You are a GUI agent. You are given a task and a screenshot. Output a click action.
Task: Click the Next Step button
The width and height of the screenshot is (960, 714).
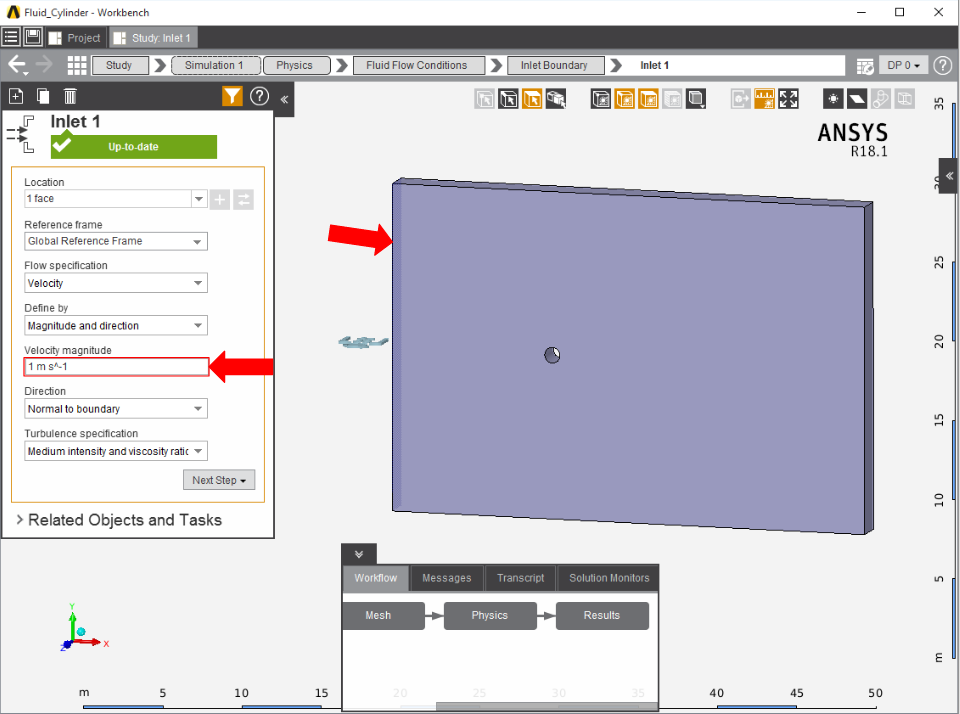click(219, 480)
